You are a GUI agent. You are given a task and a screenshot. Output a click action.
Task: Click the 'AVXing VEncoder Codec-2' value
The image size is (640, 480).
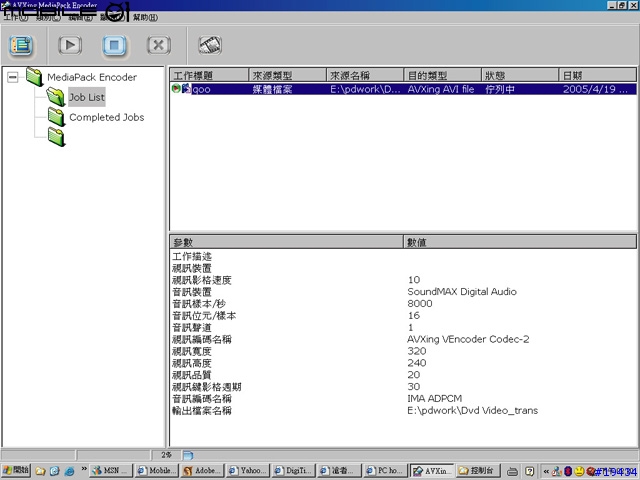tap(468, 339)
